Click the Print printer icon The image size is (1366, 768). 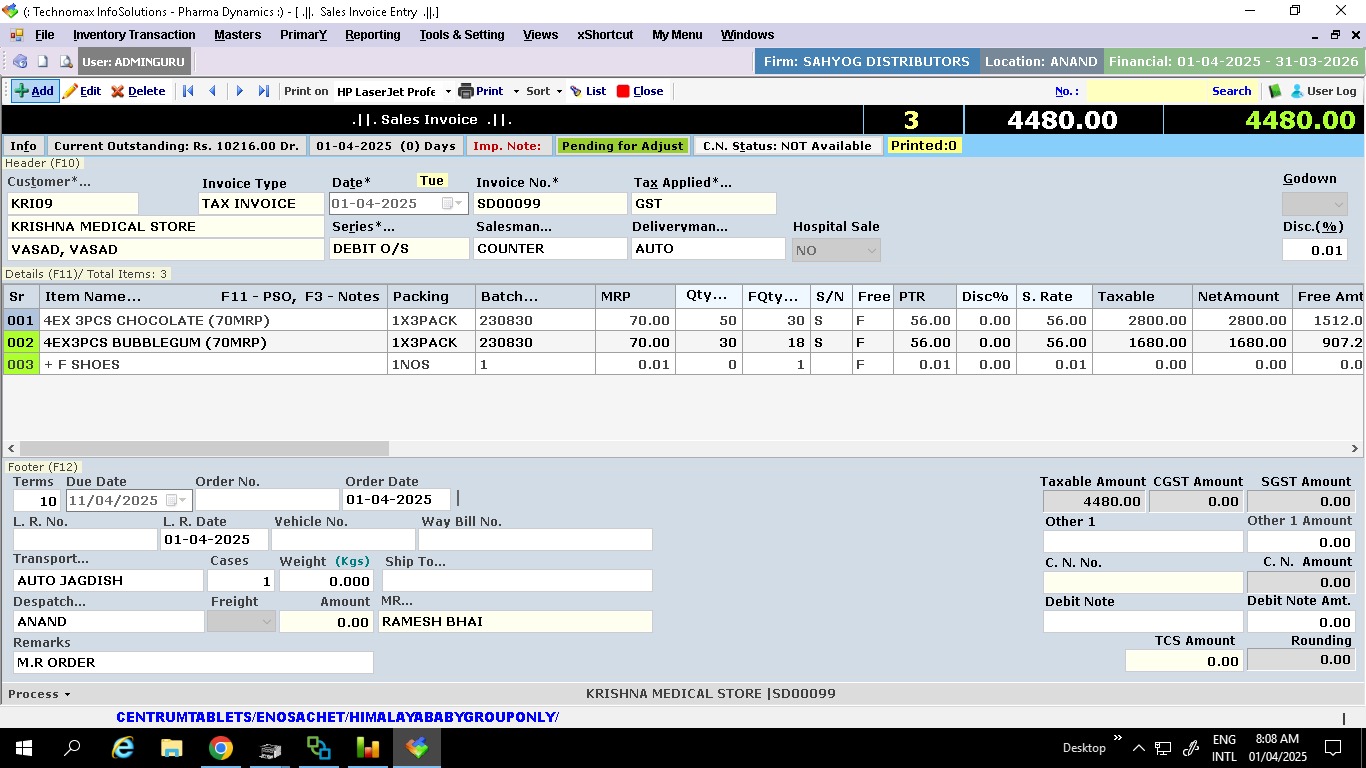pos(481,91)
